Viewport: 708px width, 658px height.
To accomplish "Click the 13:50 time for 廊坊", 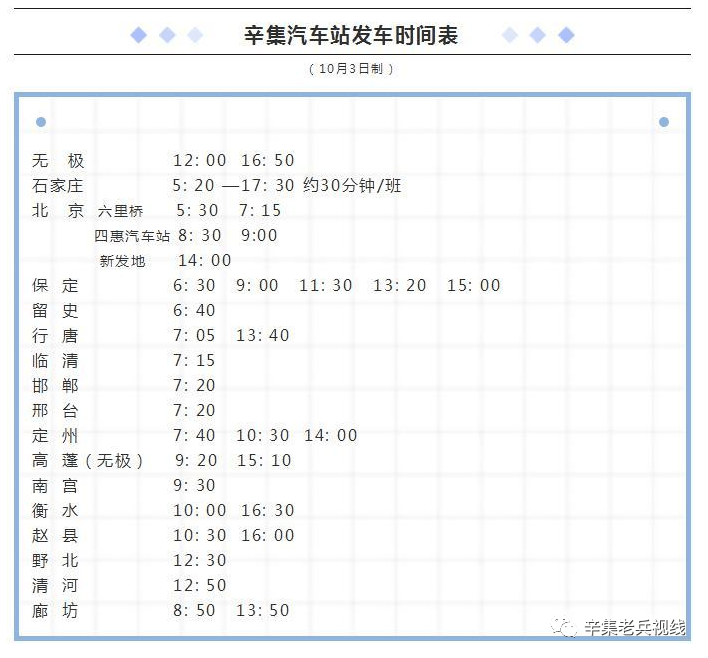I will point(263,611).
